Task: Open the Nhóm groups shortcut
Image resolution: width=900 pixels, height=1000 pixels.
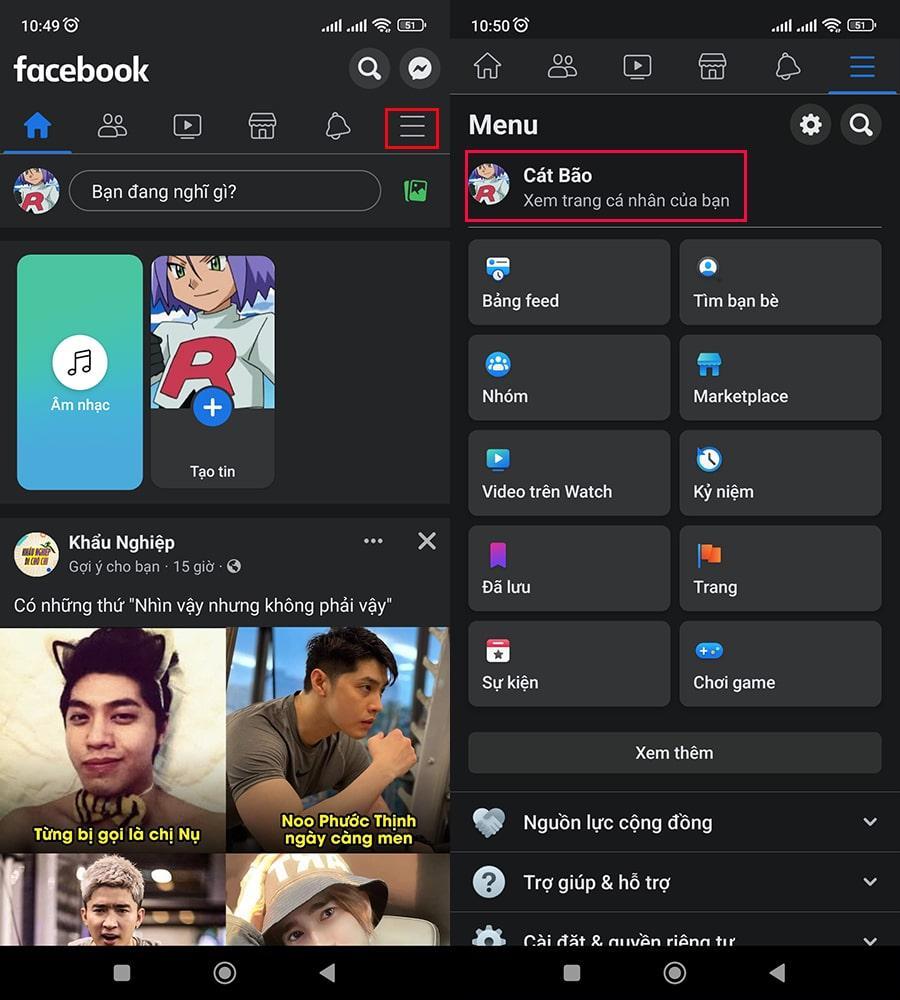Action: [569, 378]
